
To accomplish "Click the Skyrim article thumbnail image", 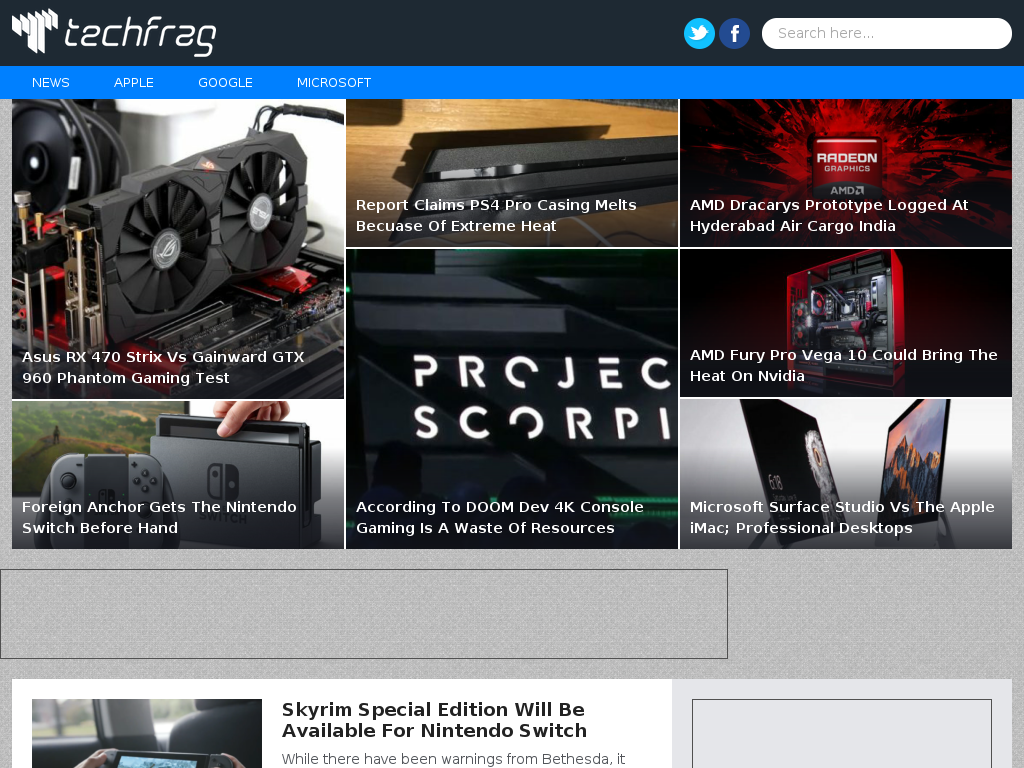I will point(147,733).
